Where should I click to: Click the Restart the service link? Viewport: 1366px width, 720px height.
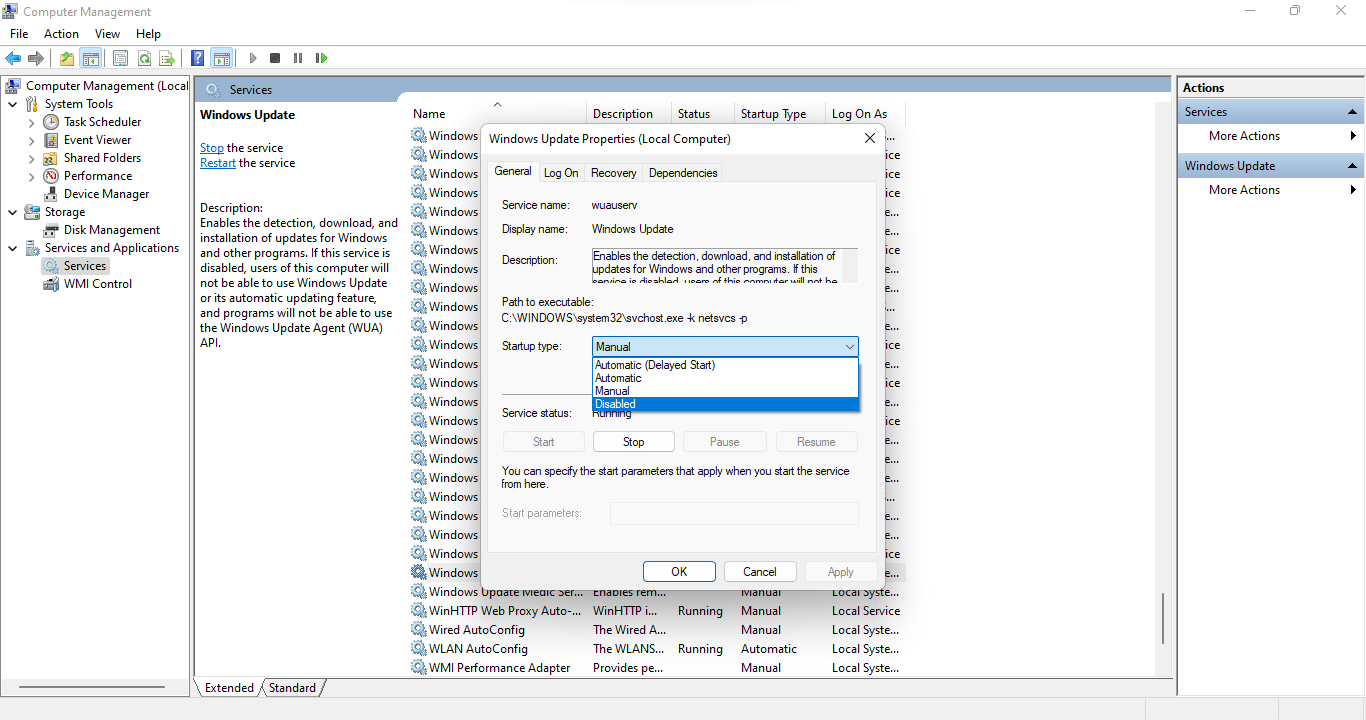coord(218,163)
